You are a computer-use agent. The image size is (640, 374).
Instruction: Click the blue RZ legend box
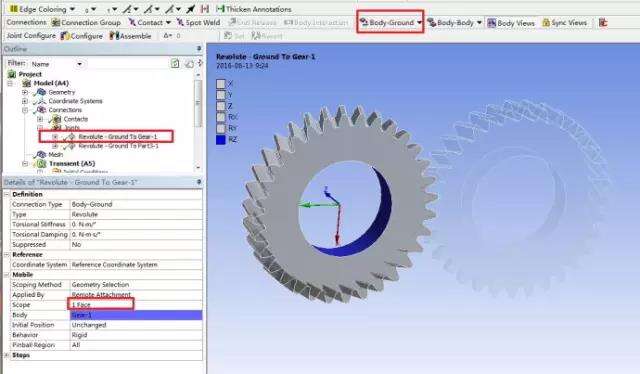221,140
